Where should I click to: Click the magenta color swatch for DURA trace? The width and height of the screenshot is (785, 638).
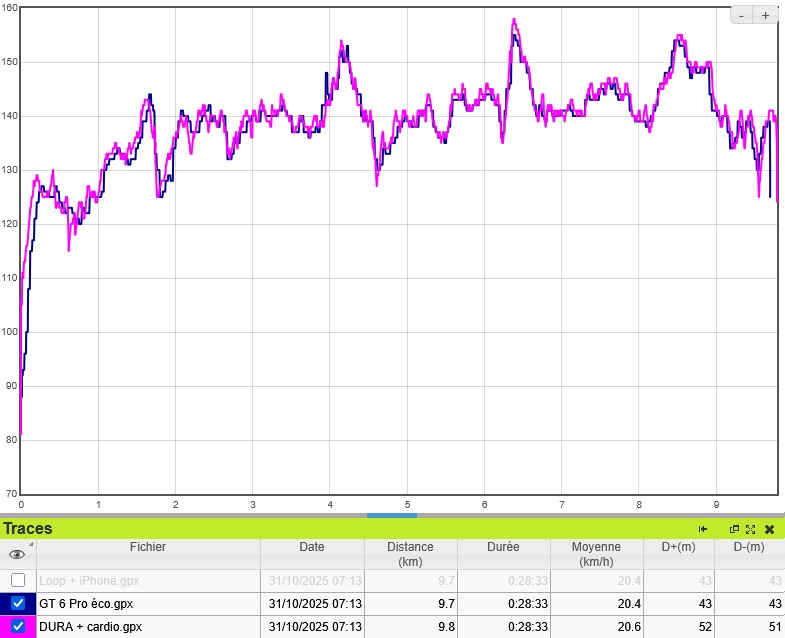(x=5, y=627)
